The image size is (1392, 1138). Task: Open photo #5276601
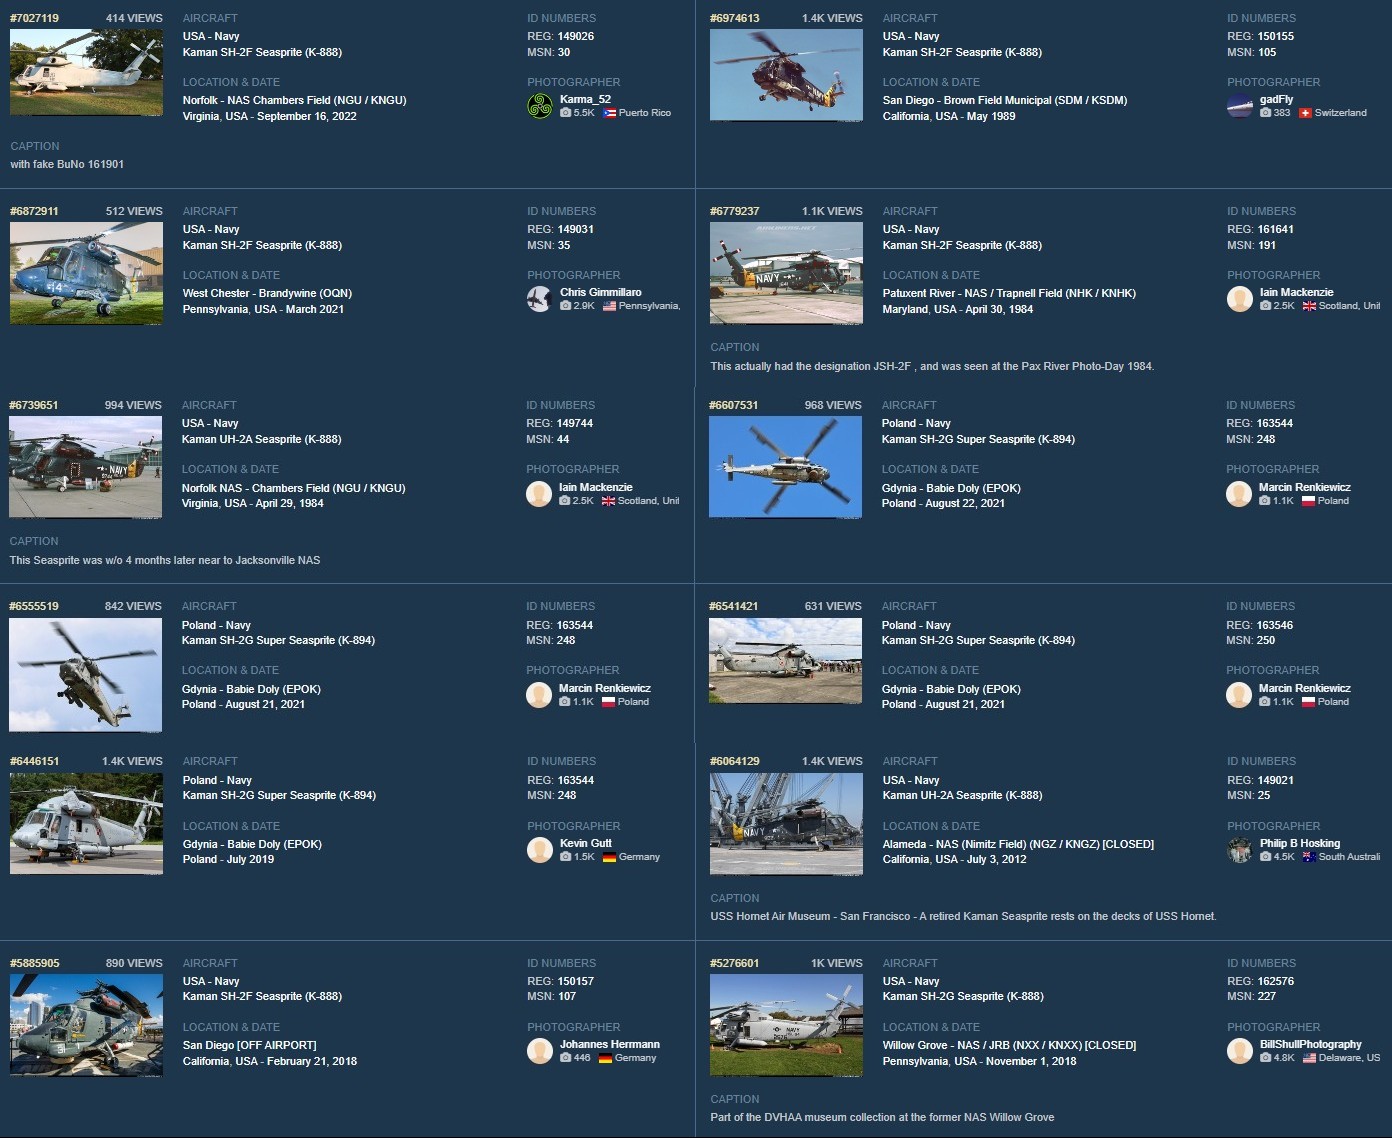coord(731,963)
